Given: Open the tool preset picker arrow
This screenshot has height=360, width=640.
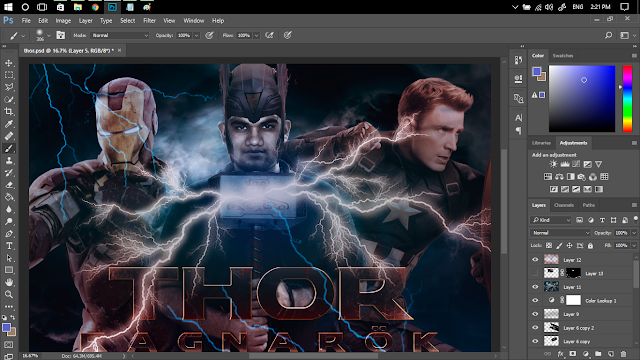Looking at the screenshot, I should (23, 36).
